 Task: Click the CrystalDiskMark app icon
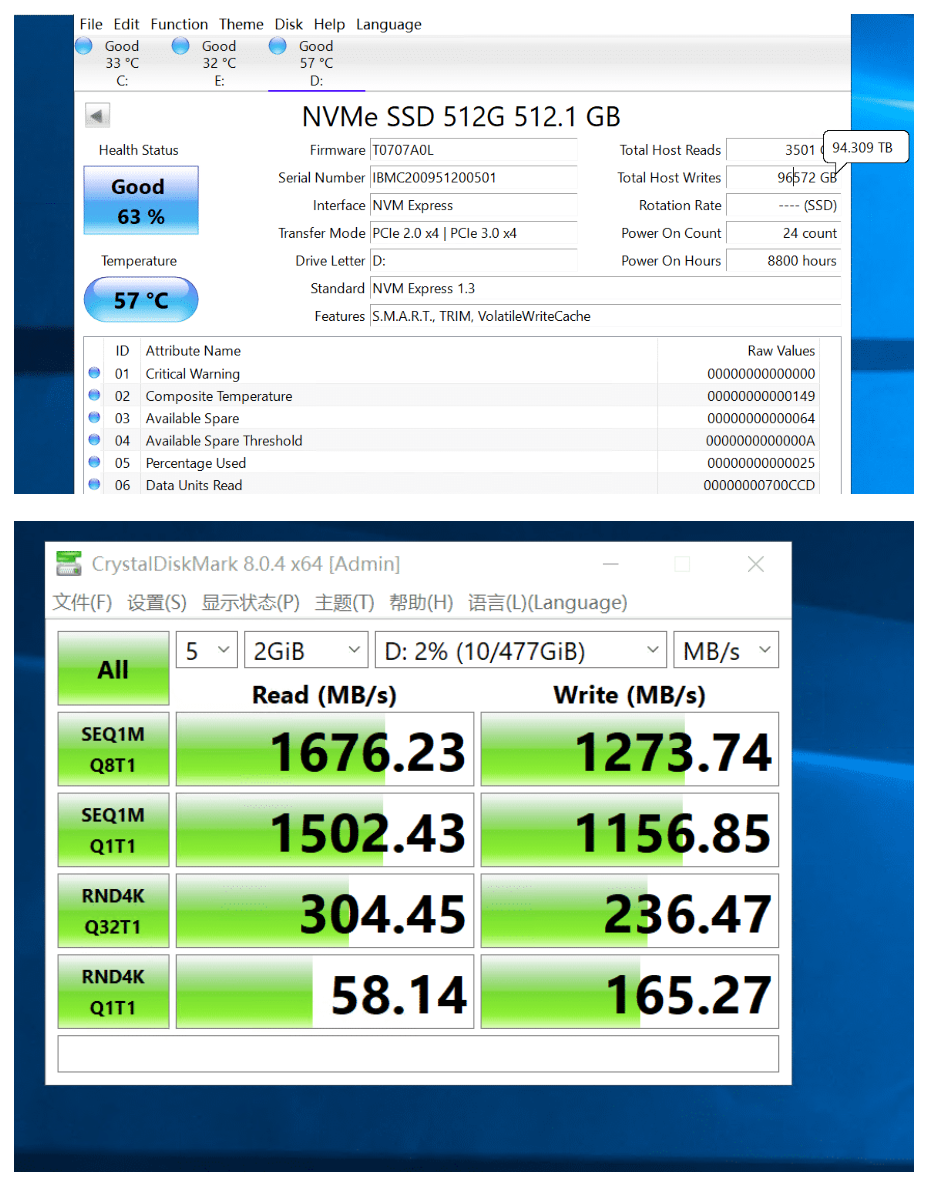tap(69, 564)
